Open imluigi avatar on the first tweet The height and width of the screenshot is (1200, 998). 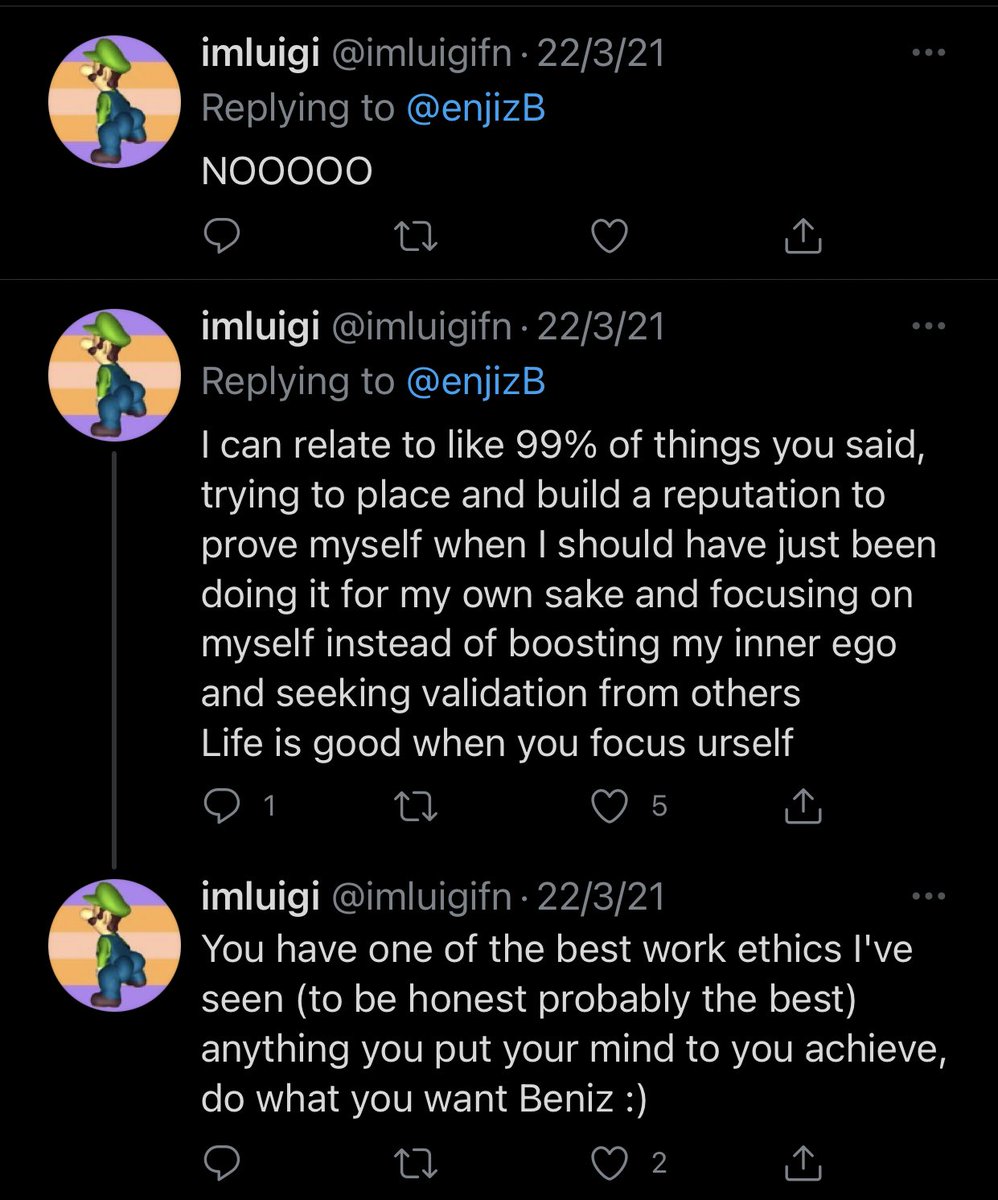tap(115, 102)
